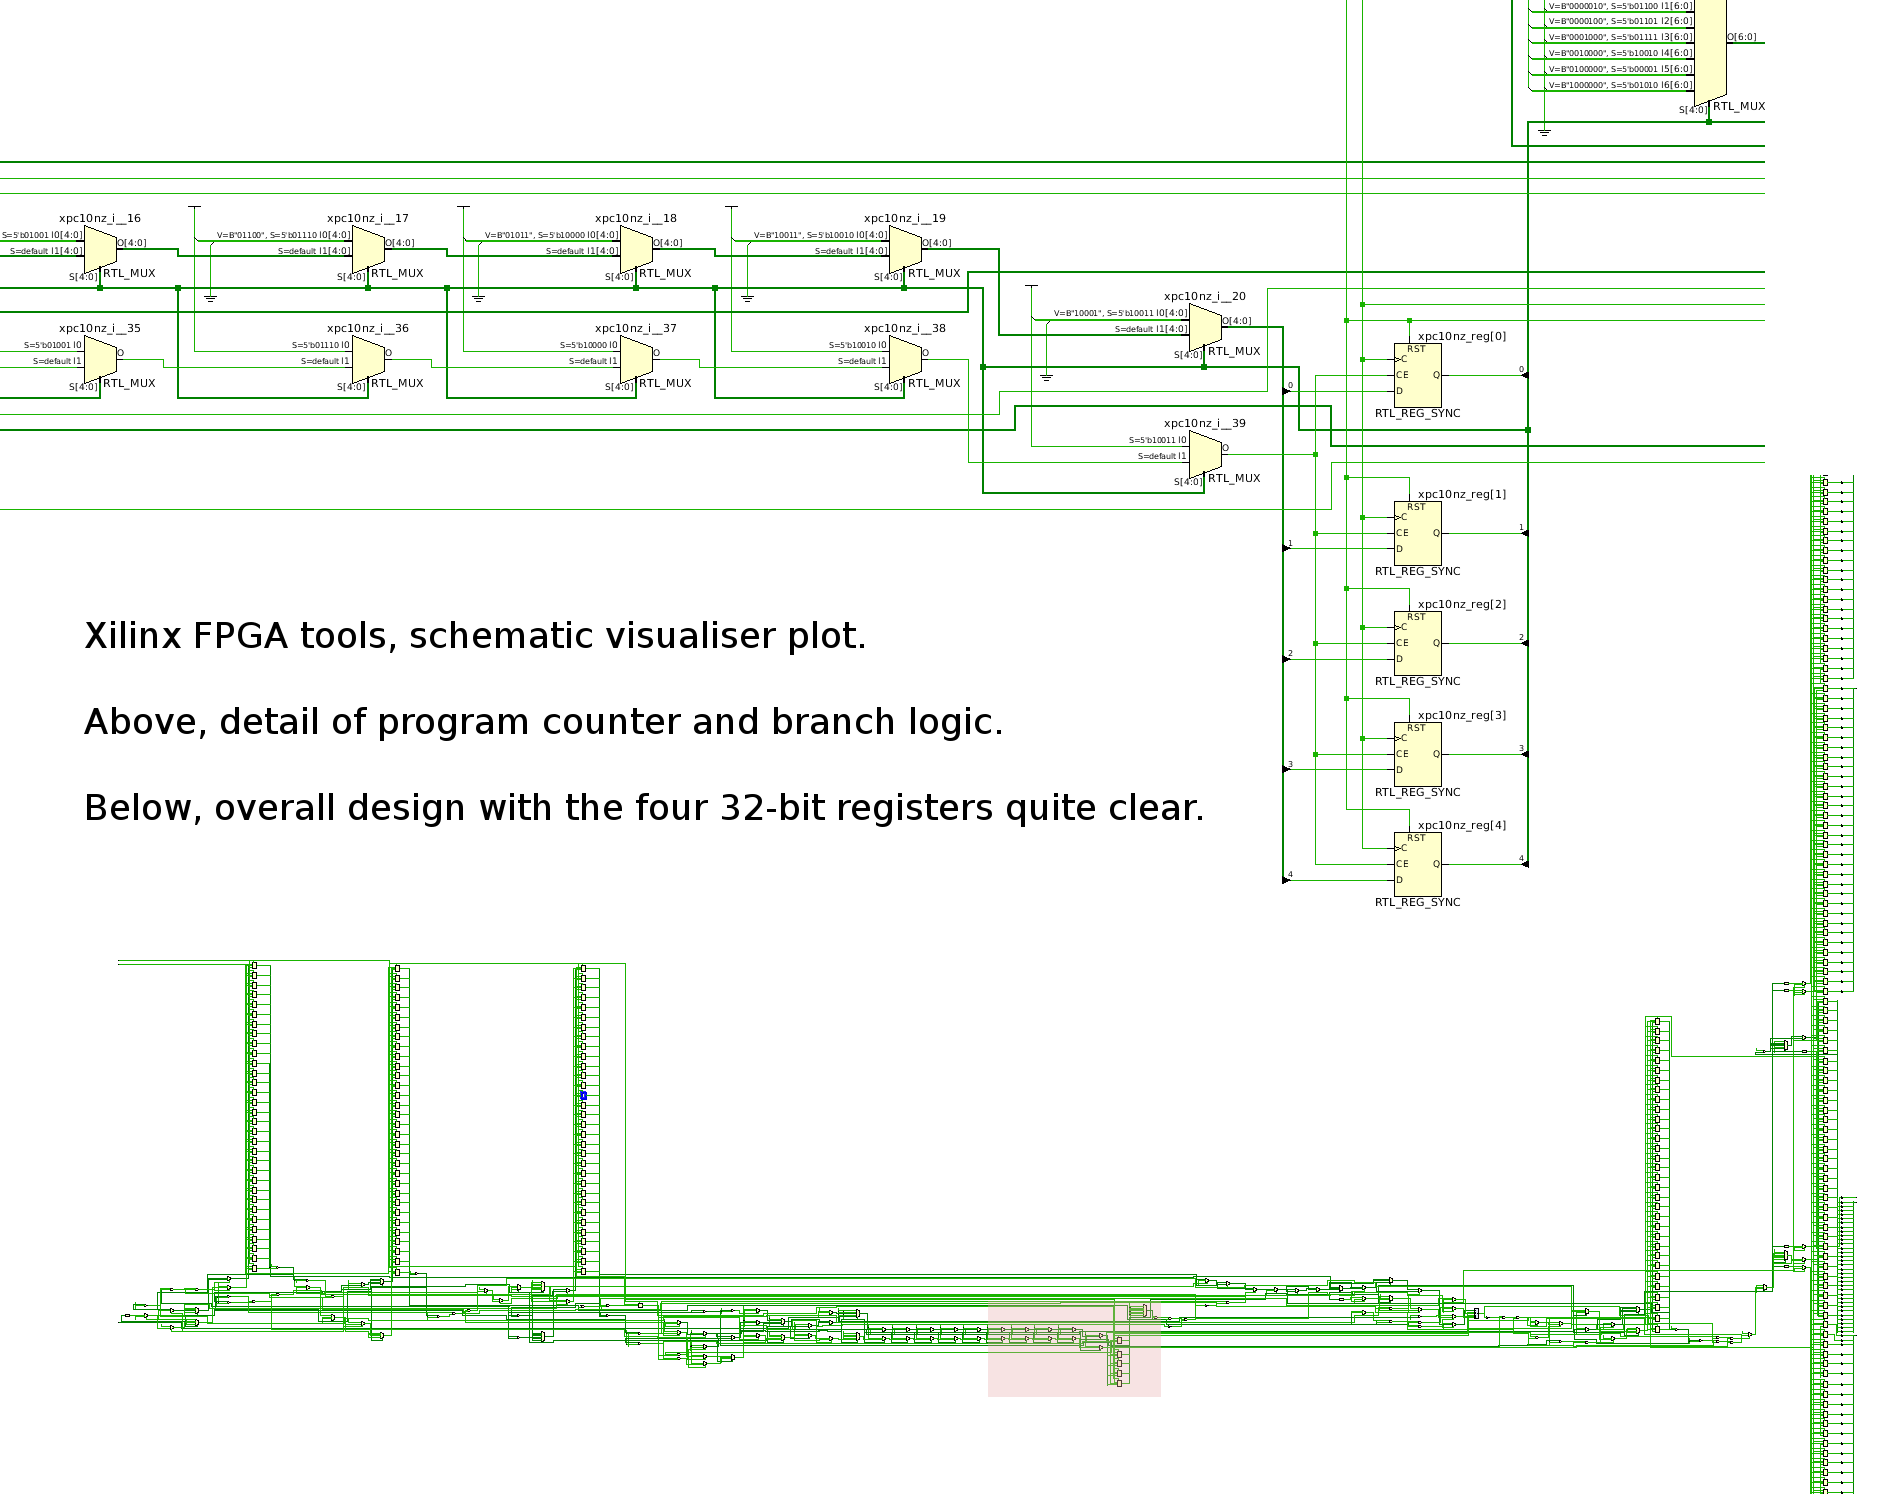Image resolution: width=1881 pixels, height=1494 pixels.
Task: Select the xpc10nz_i__38 RTL_MUX block
Action: coord(905,358)
